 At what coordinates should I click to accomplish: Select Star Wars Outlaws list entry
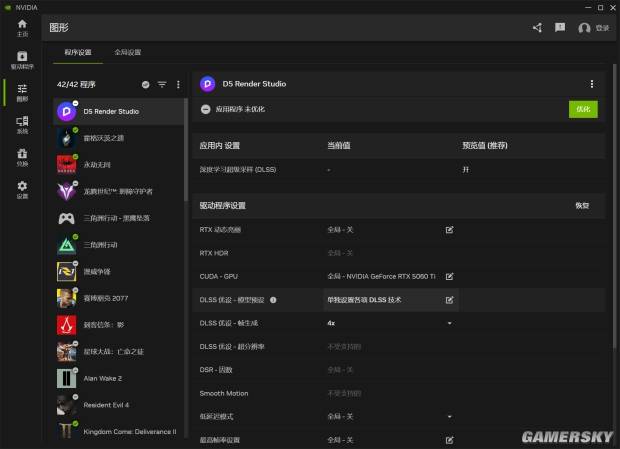119,351
